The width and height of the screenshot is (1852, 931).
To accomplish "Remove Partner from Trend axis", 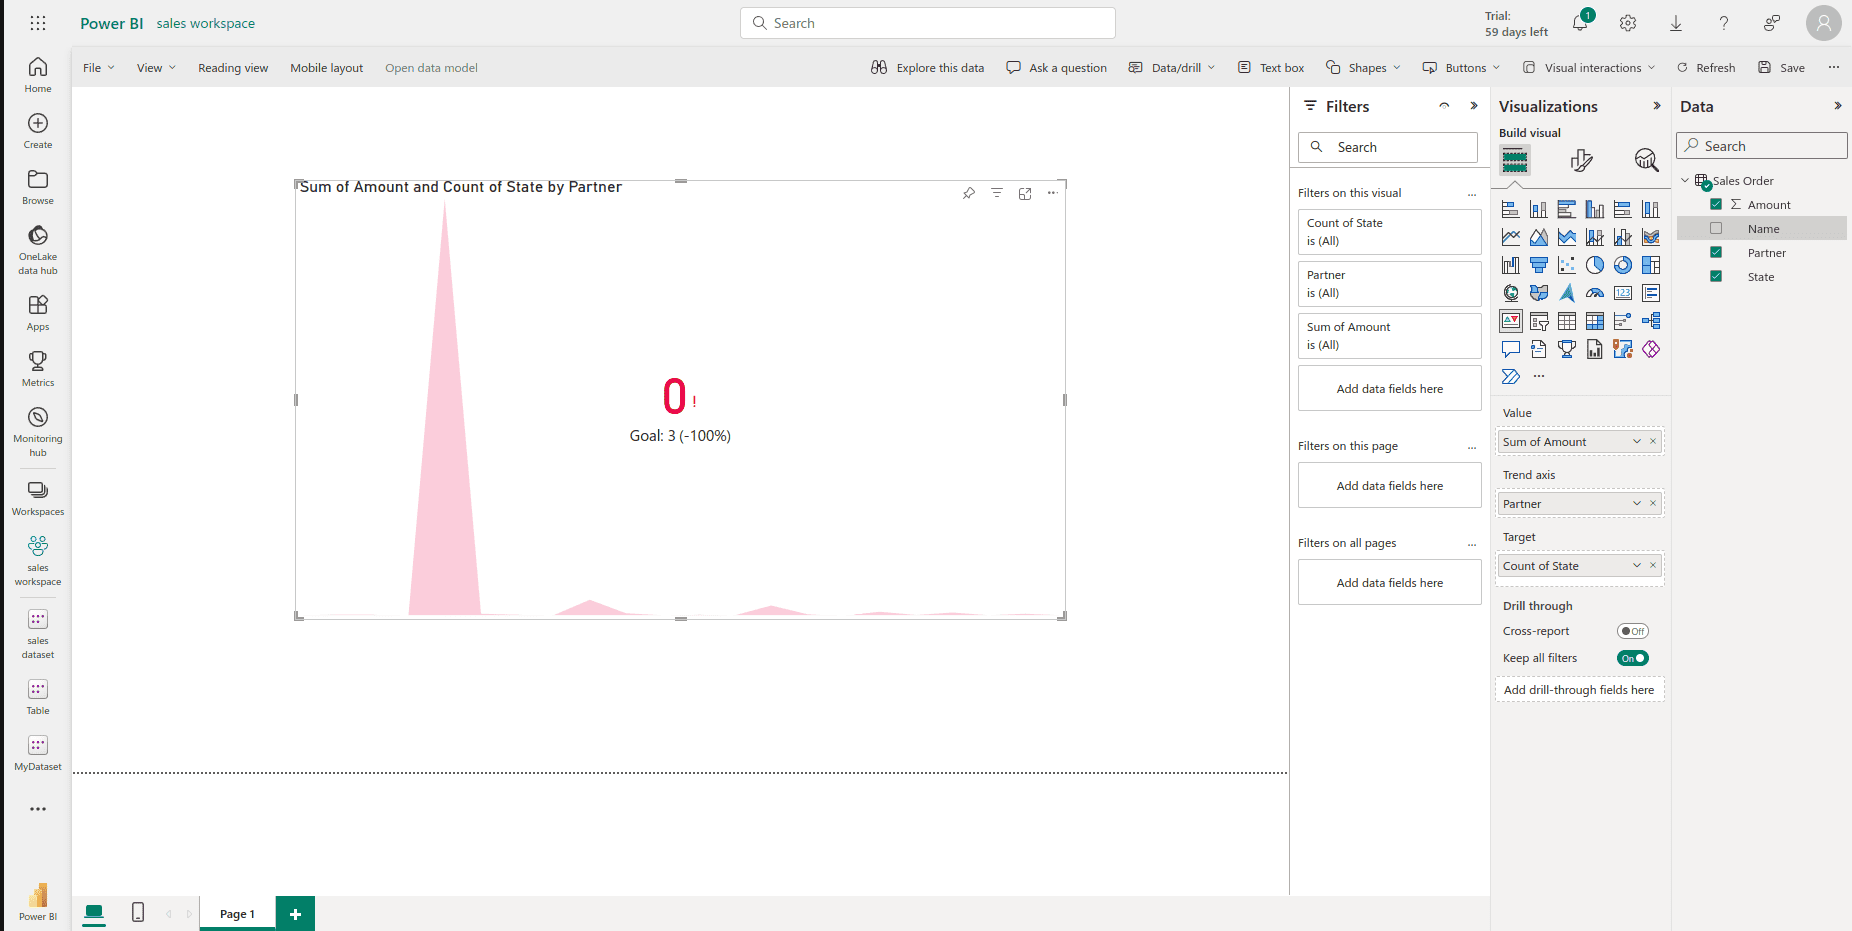I will pyautogui.click(x=1653, y=503).
